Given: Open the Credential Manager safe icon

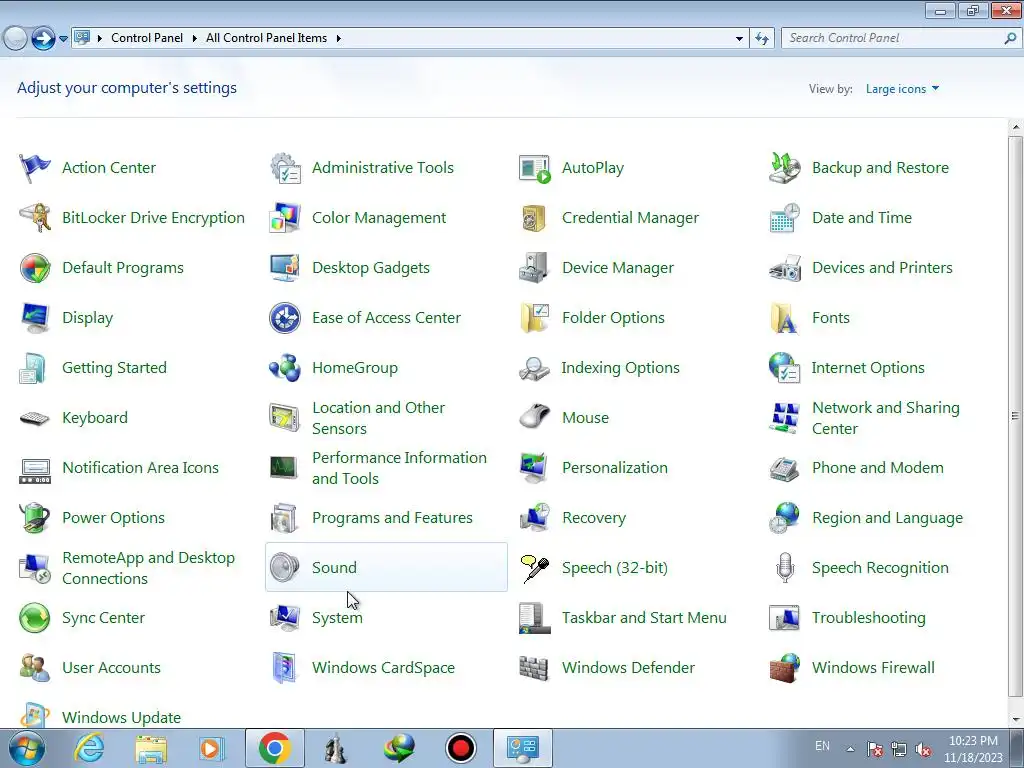Looking at the screenshot, I should pos(535,217).
